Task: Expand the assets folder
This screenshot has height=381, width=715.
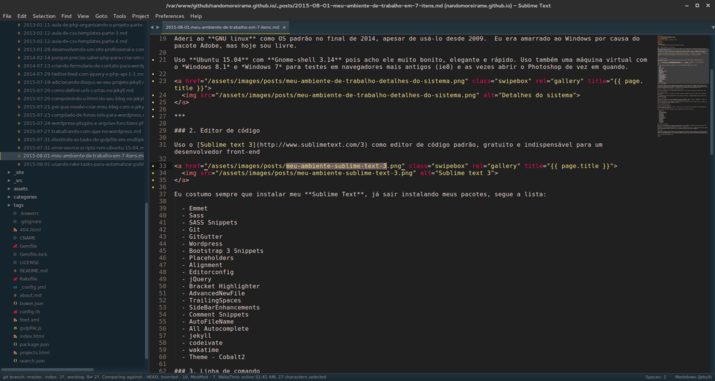Action: (x=9, y=189)
